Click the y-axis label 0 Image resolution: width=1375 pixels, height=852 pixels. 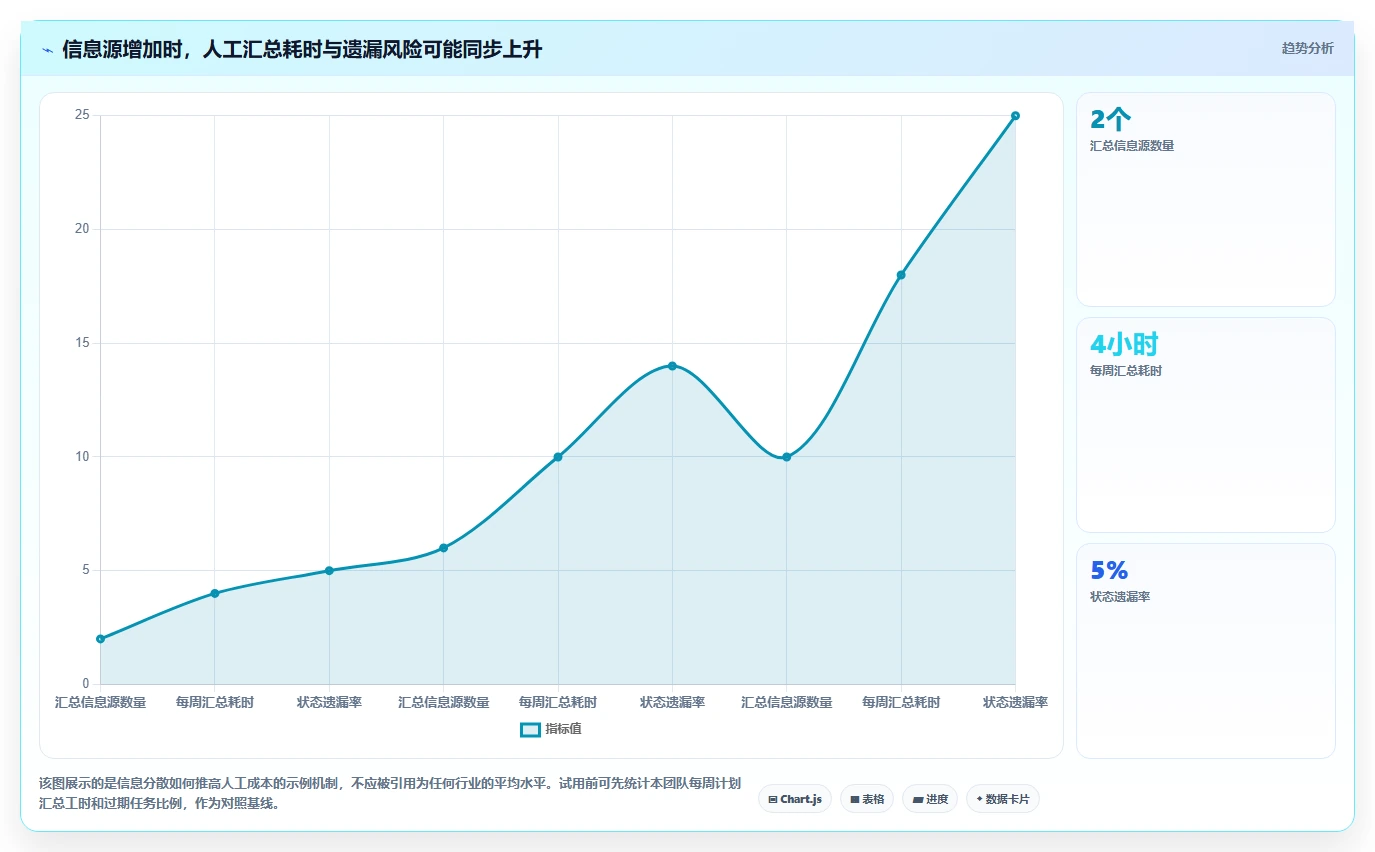(86, 684)
